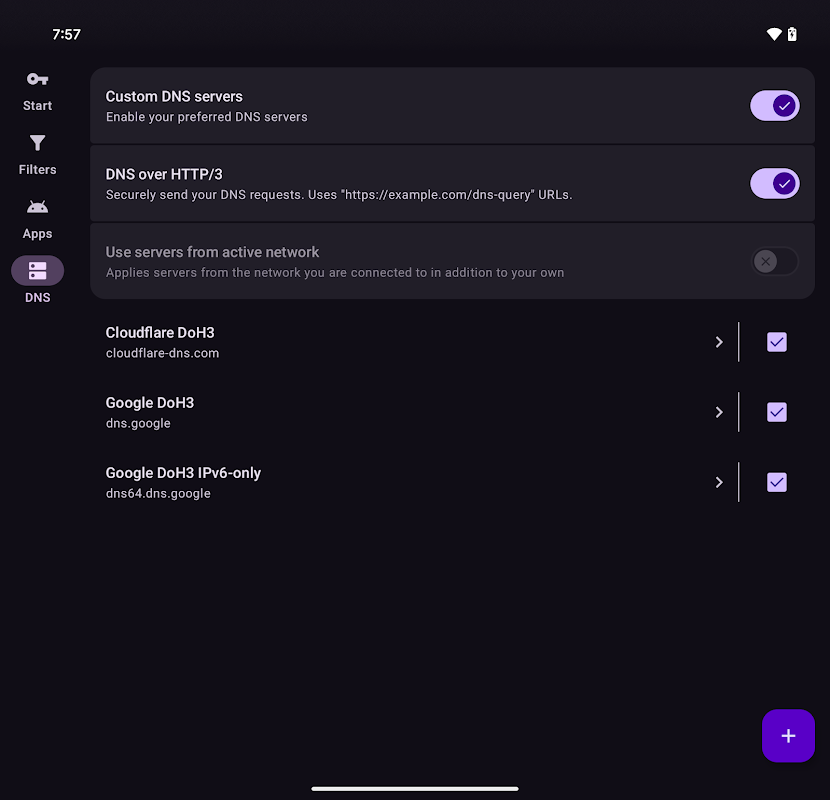Click the Apps tab label
830x800 pixels.
37,234
